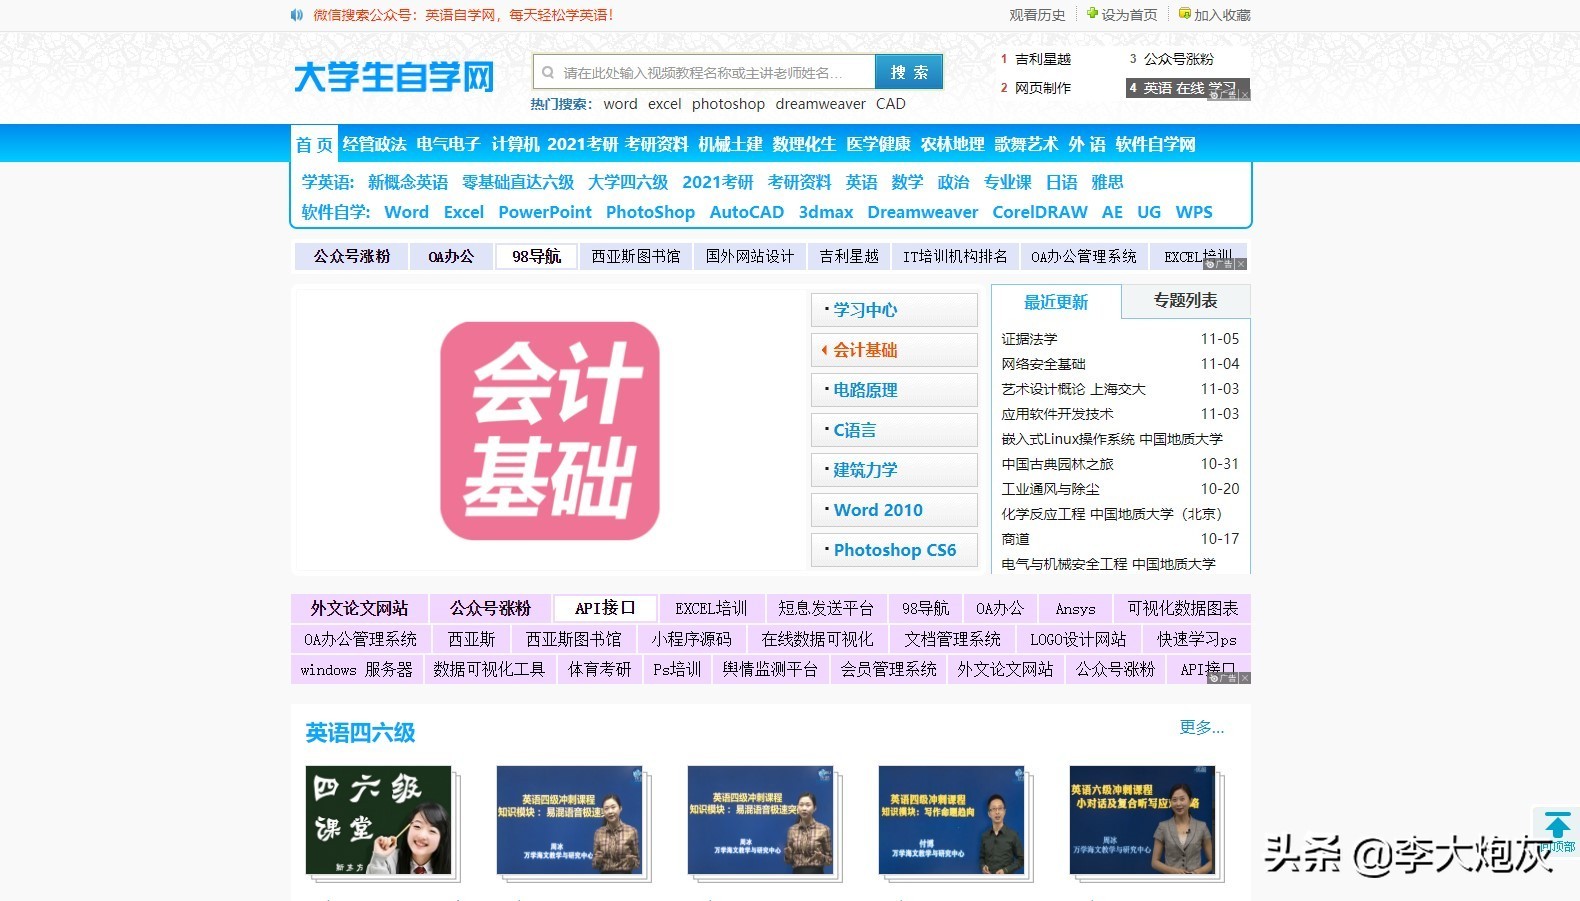Viewport: 1580px width, 901px height.
Task: Click the LOGO设计网站 ad link
Action: 1078,639
